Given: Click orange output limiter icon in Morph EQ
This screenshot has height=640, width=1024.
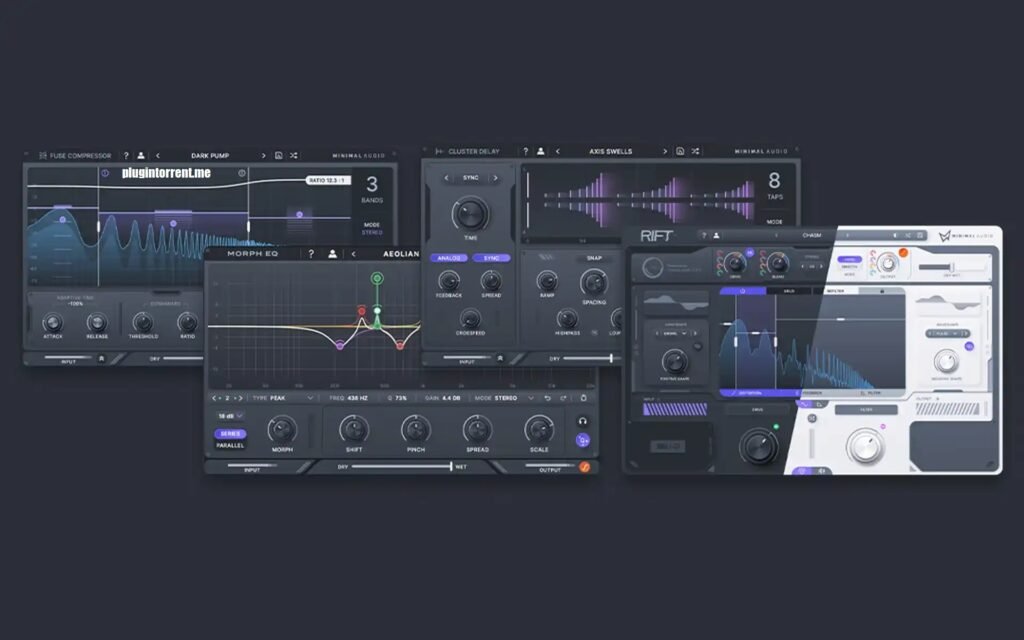Looking at the screenshot, I should pos(584,467).
